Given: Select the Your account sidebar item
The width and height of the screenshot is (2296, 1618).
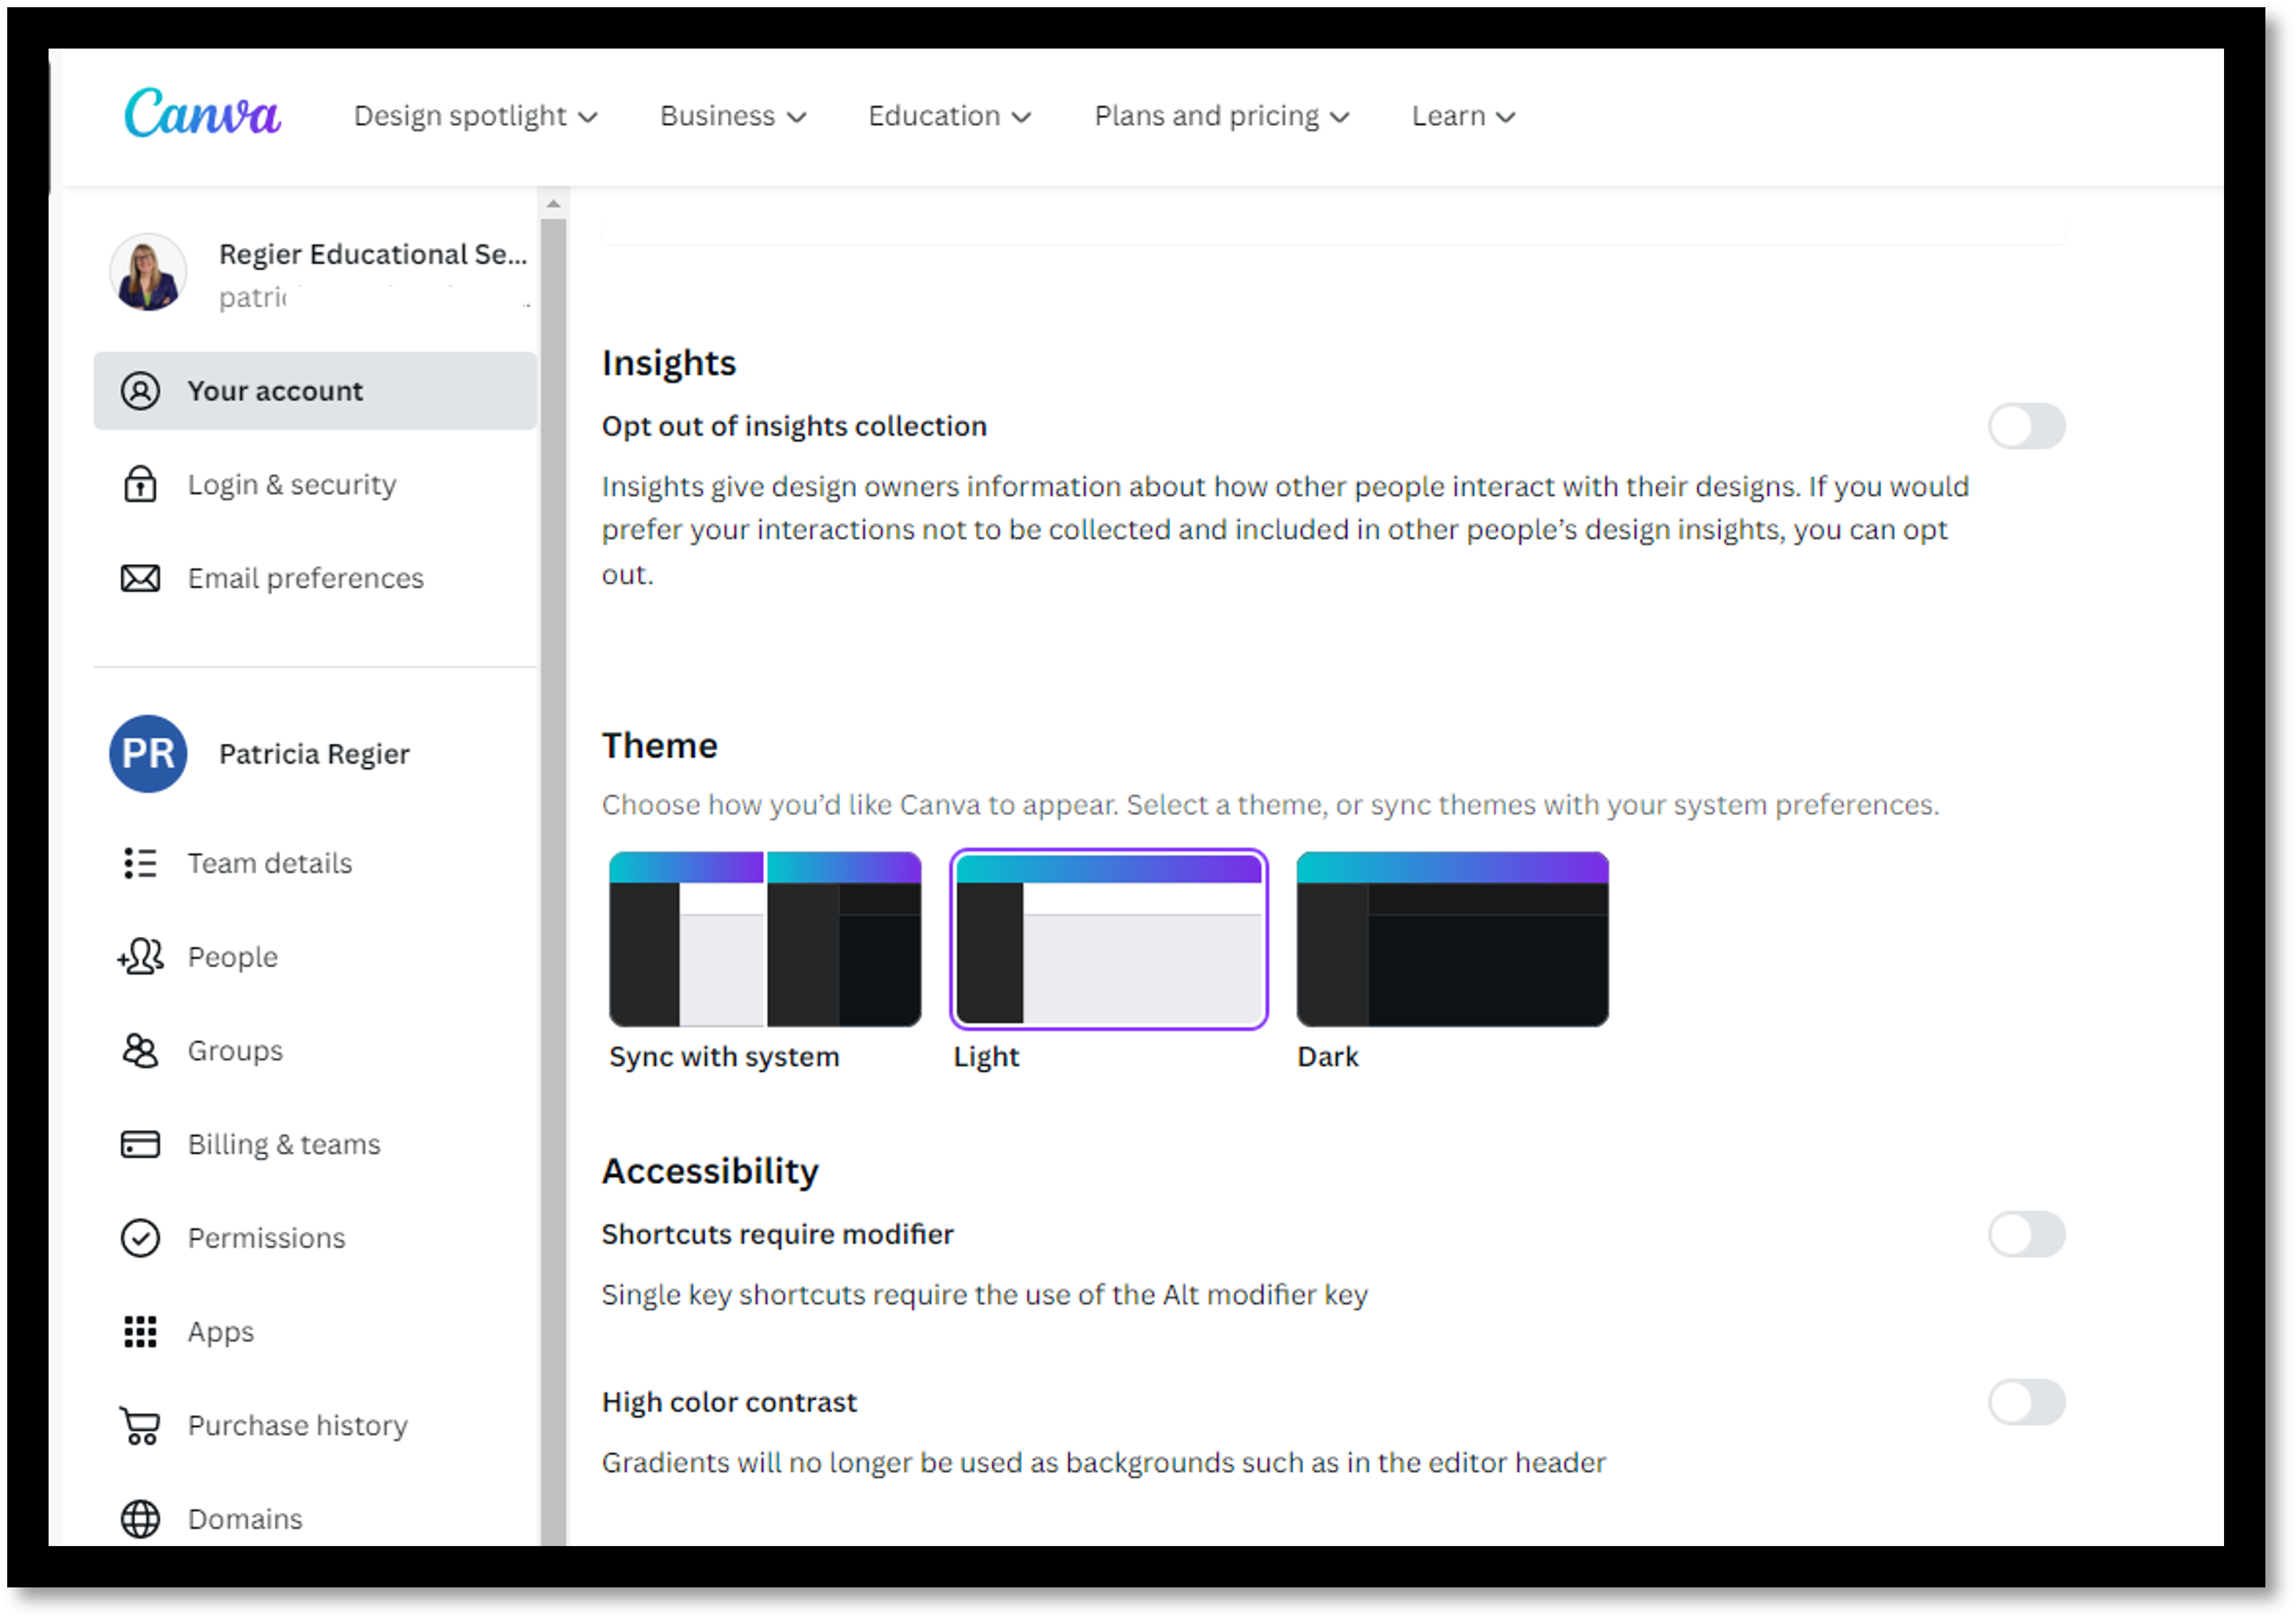Looking at the screenshot, I should point(315,391).
